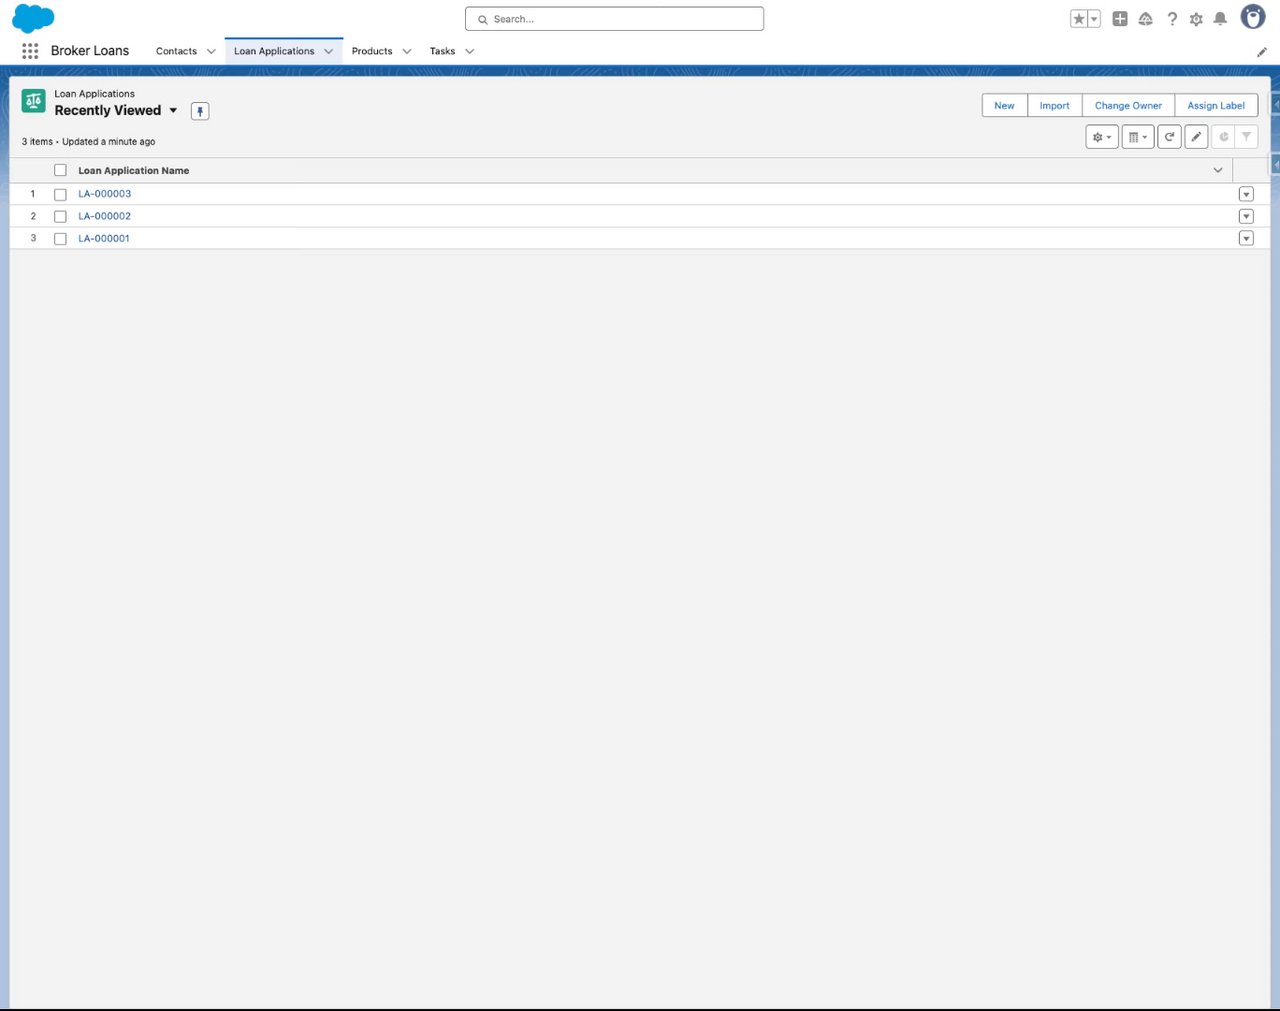The width and height of the screenshot is (1280, 1011).
Task: Open the Notifications bell
Action: pos(1220,19)
